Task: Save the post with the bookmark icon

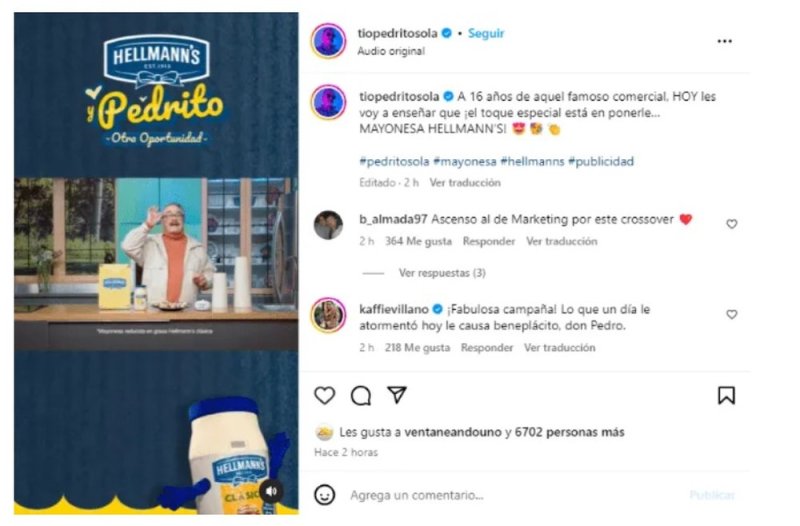Action: pos(727,395)
